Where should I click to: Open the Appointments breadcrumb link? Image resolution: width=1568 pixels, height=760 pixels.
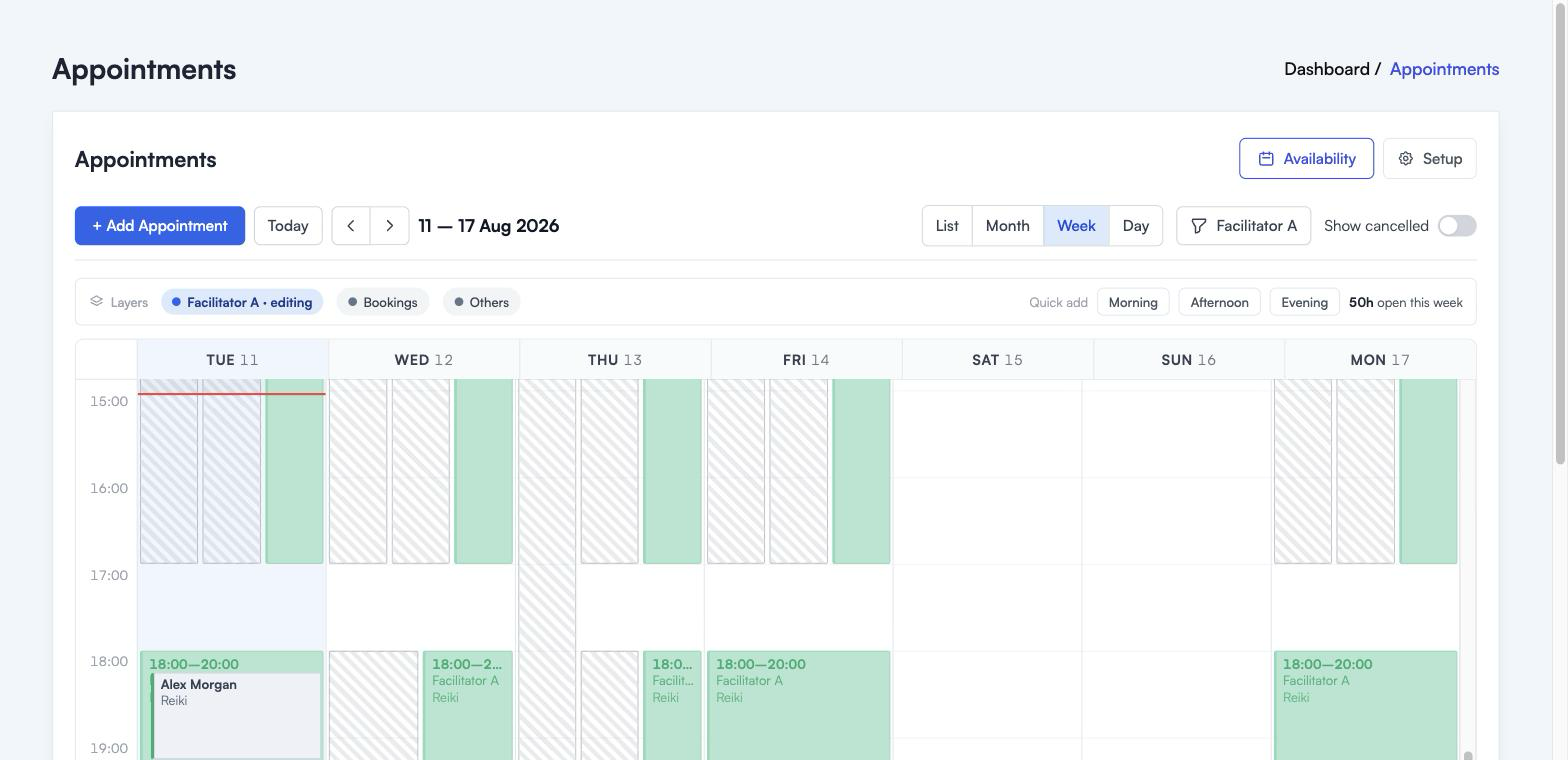tap(1444, 69)
